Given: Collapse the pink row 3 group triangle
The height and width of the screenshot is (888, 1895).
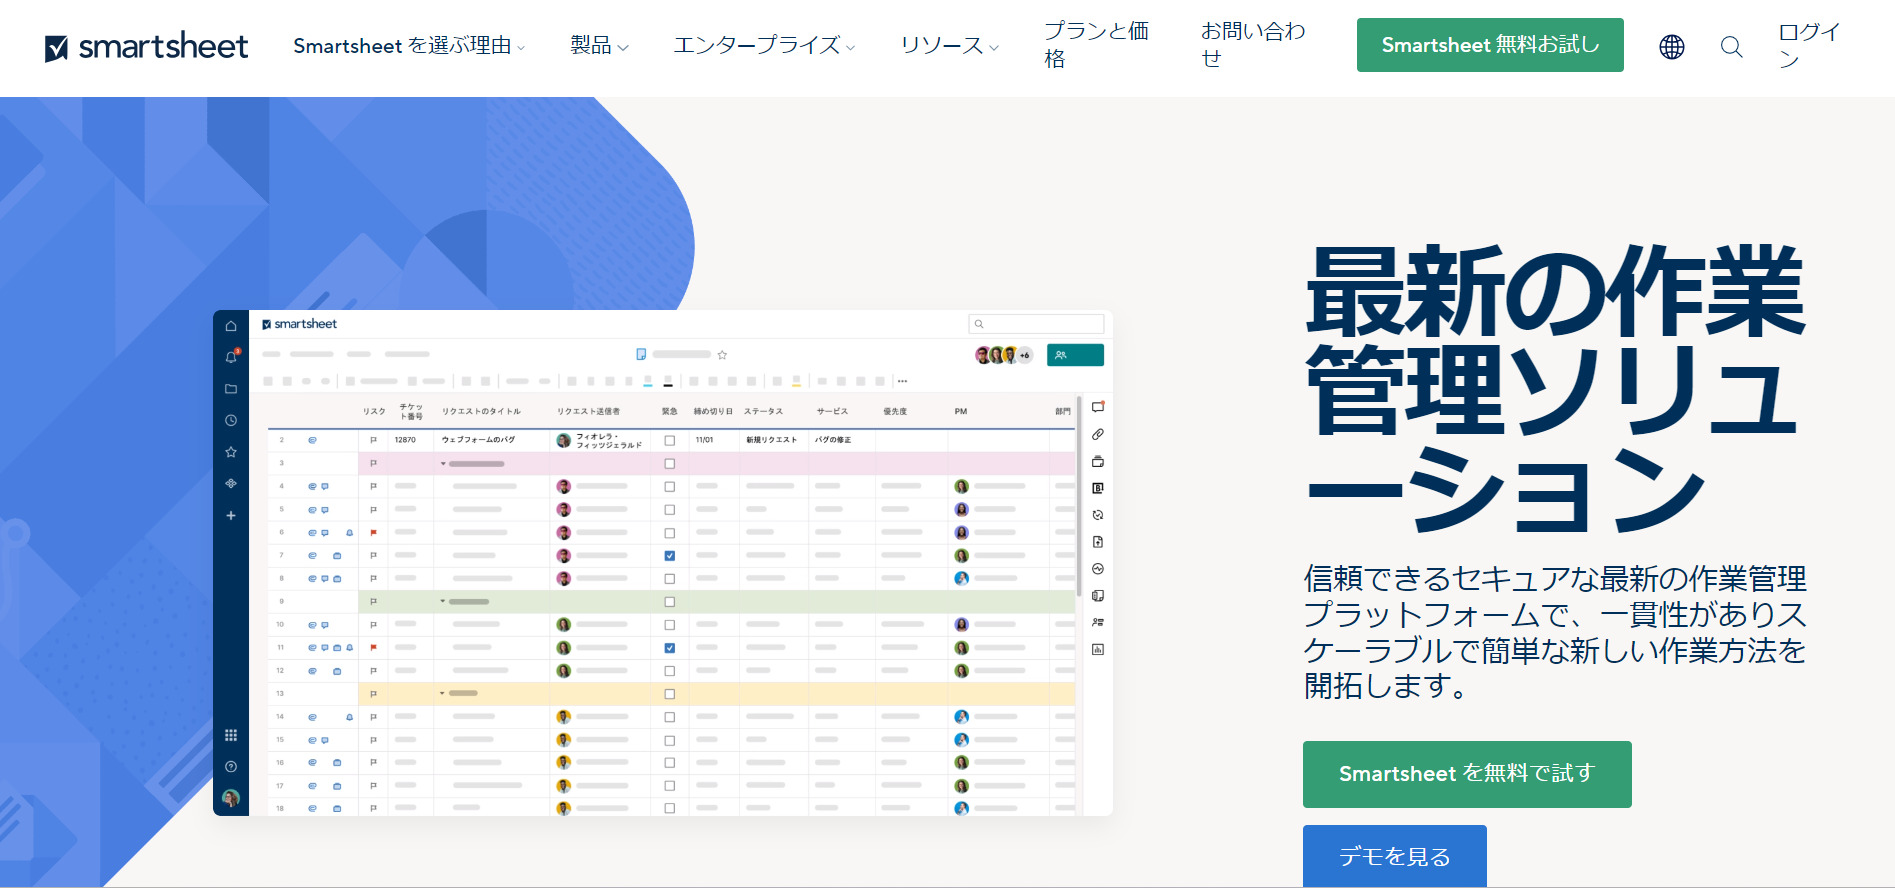Looking at the screenshot, I should tap(443, 464).
